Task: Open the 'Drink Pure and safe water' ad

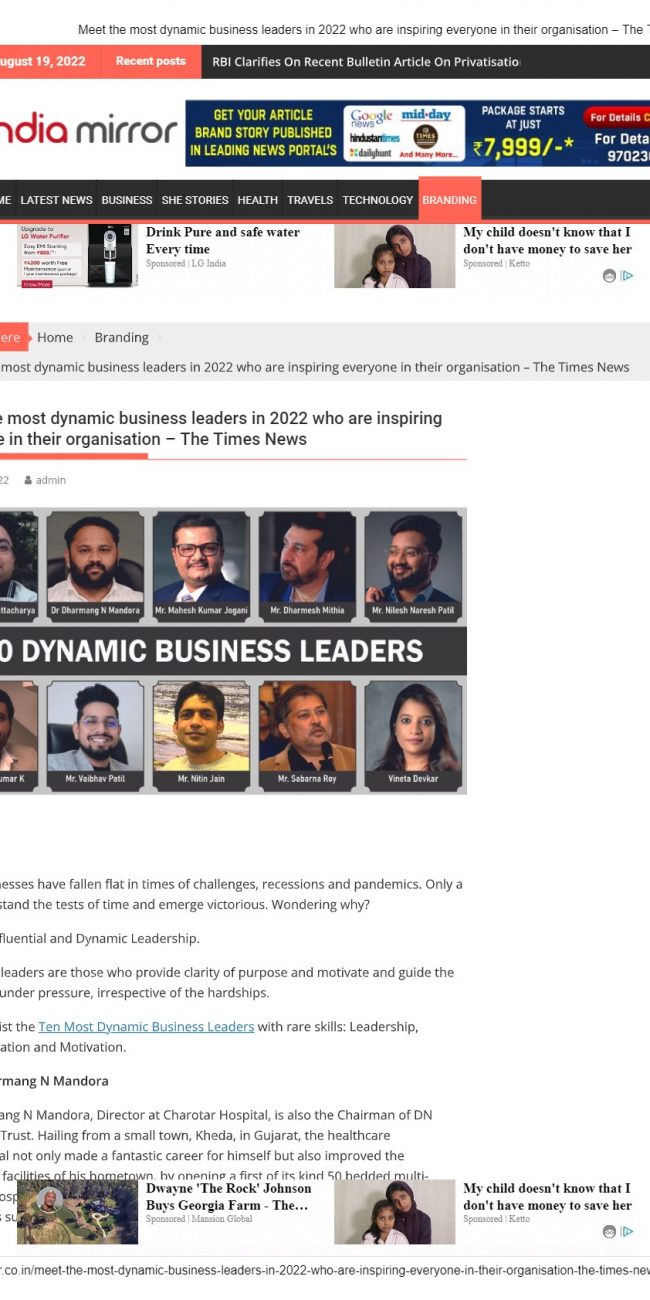Action: [223, 240]
